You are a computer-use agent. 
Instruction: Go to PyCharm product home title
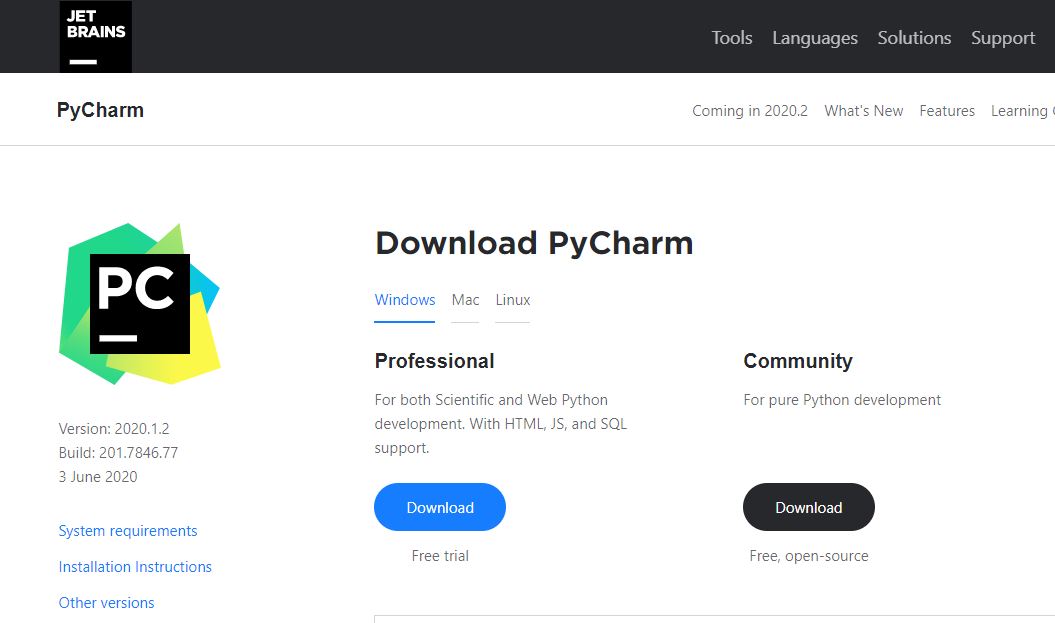(x=100, y=110)
